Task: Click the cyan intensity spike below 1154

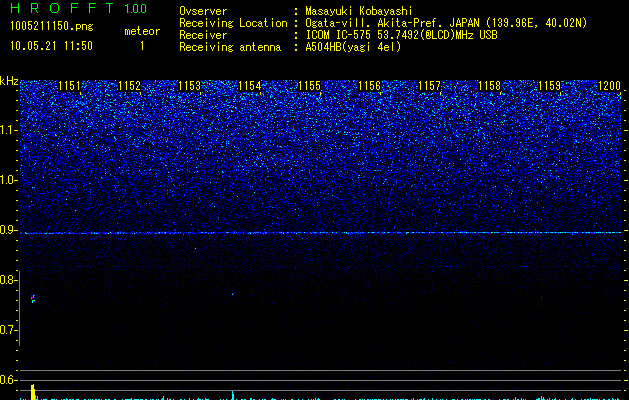Action: coord(233,395)
